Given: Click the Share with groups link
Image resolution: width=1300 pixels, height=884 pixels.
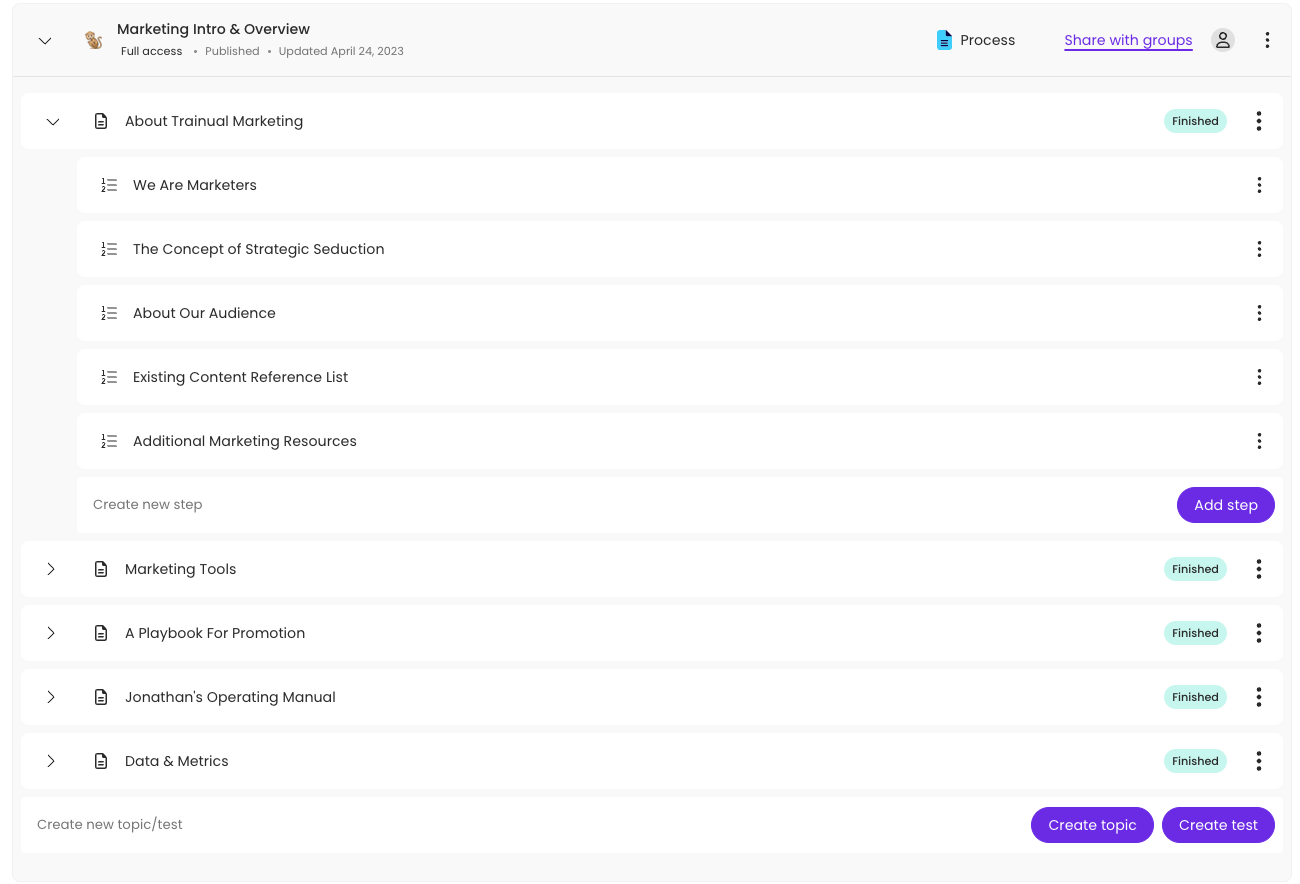Looking at the screenshot, I should 1128,40.
